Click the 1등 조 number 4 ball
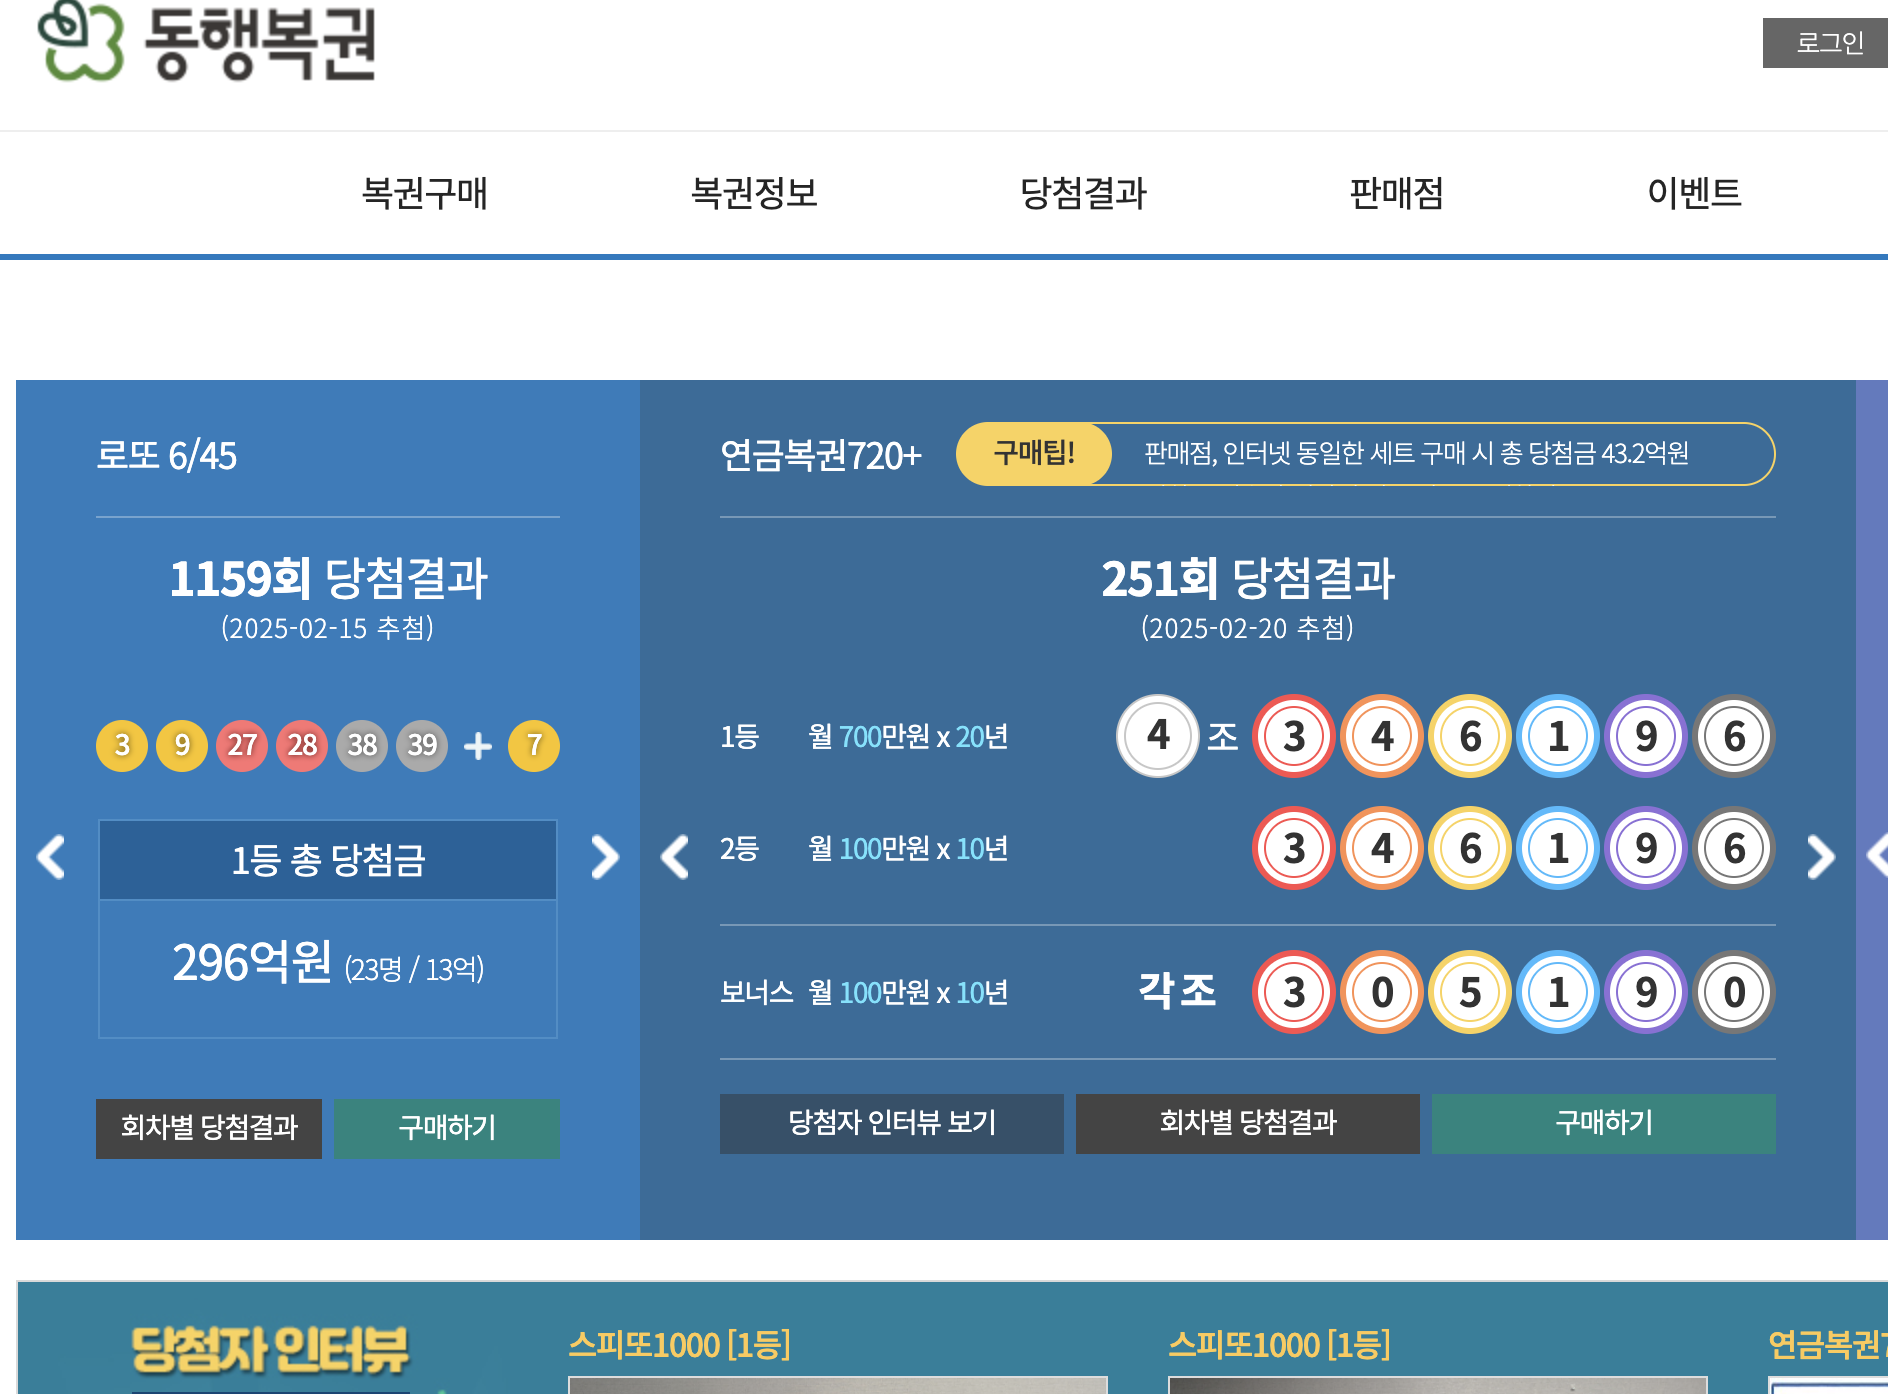Screen dimensions: 1888x1394 1158,736
